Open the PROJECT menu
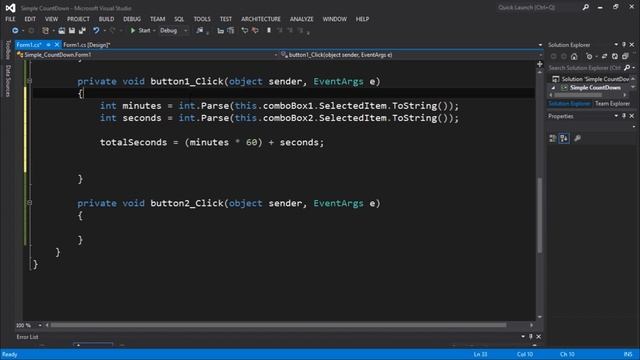The width and height of the screenshot is (640, 360). (78, 19)
